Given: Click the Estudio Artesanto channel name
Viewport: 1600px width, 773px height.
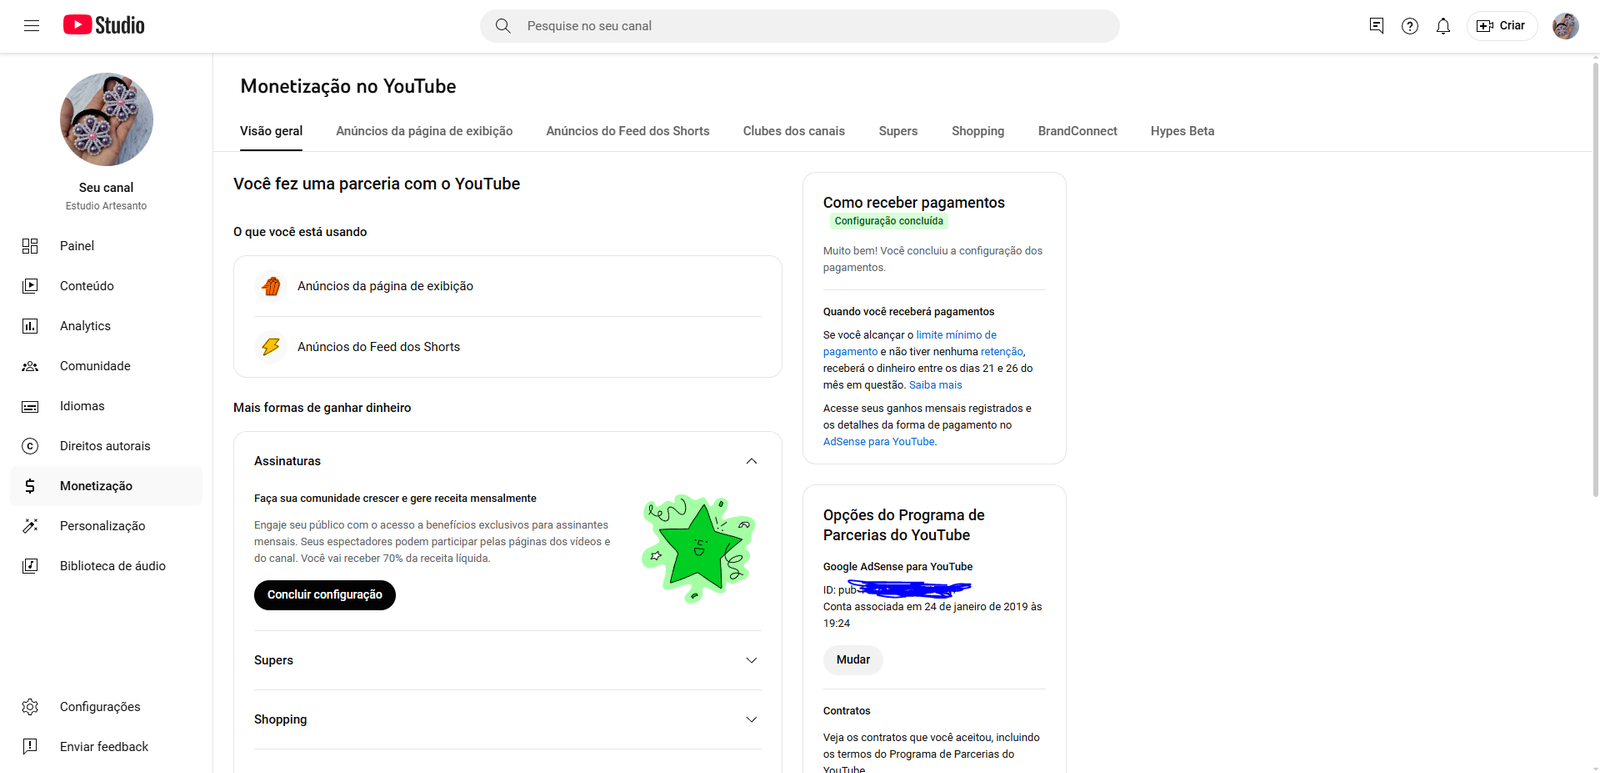Looking at the screenshot, I should (x=106, y=206).
